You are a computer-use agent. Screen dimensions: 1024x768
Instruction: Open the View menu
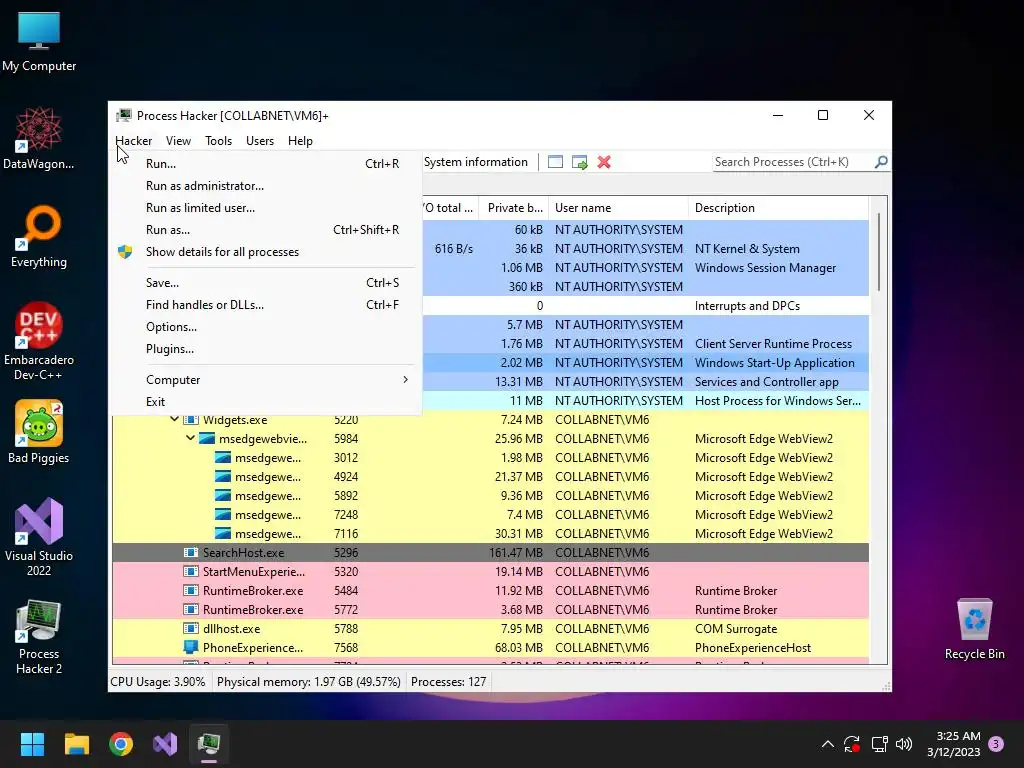178,141
